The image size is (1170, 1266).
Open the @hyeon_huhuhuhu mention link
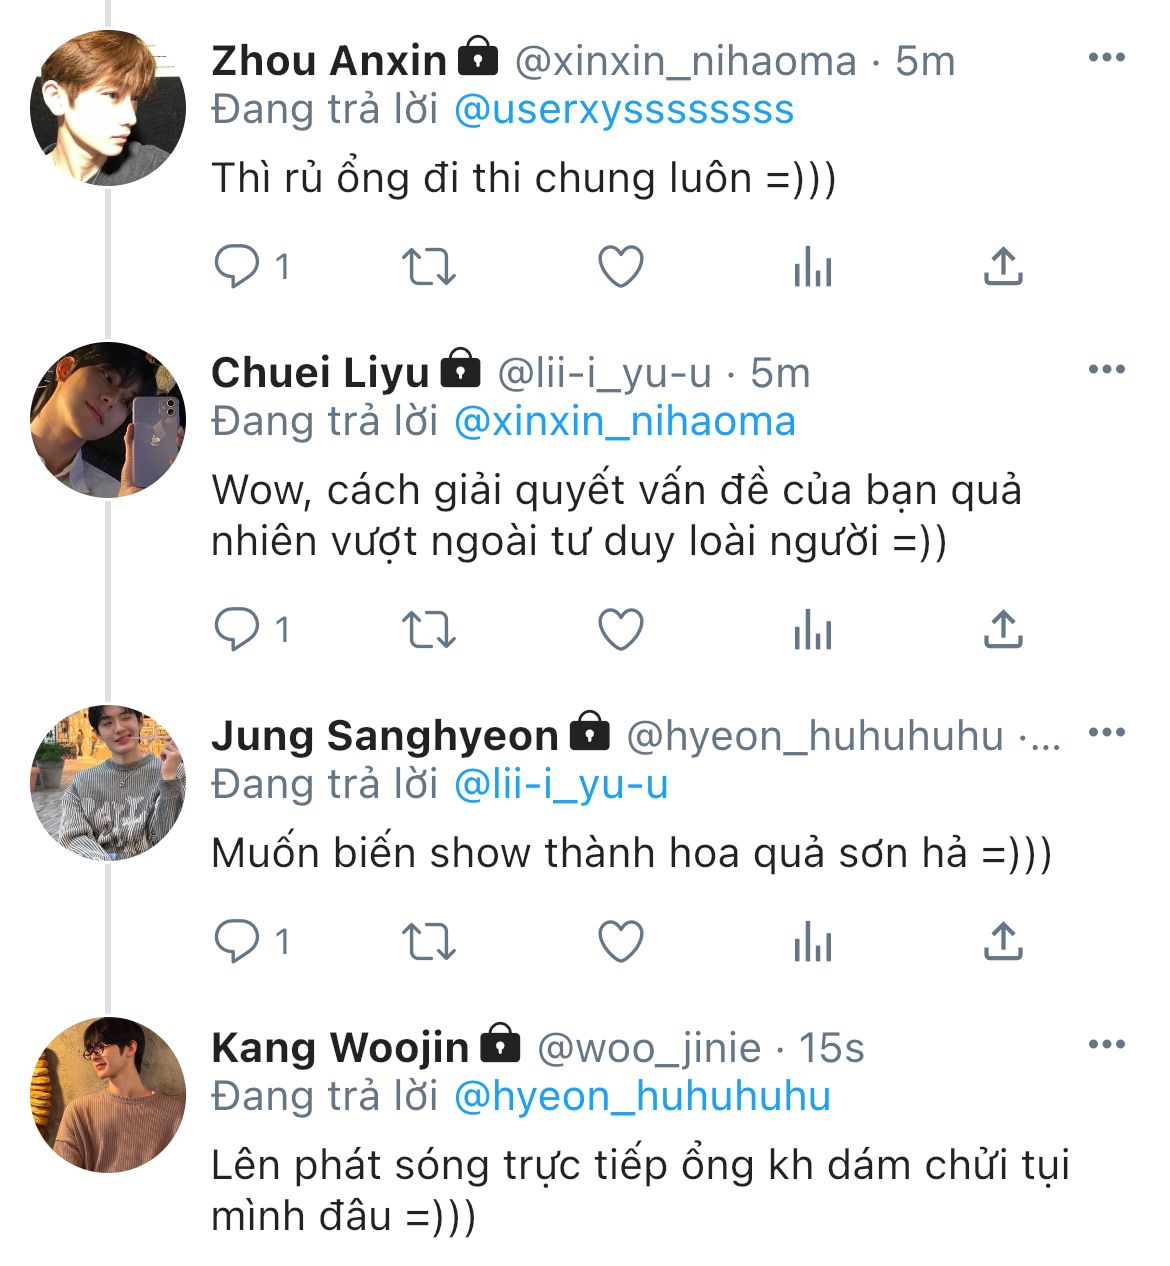click(642, 1097)
